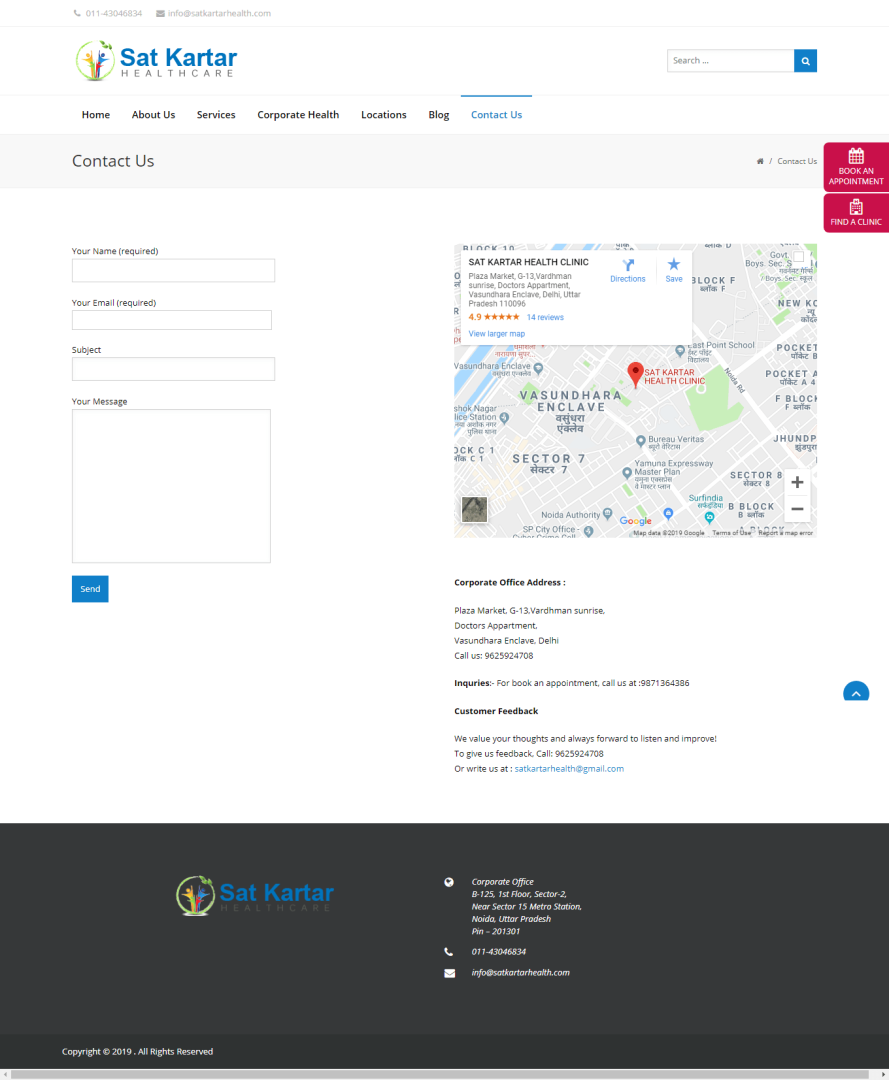Go to the Corporate Health menu
This screenshot has height=1080, width=889.
298,115
